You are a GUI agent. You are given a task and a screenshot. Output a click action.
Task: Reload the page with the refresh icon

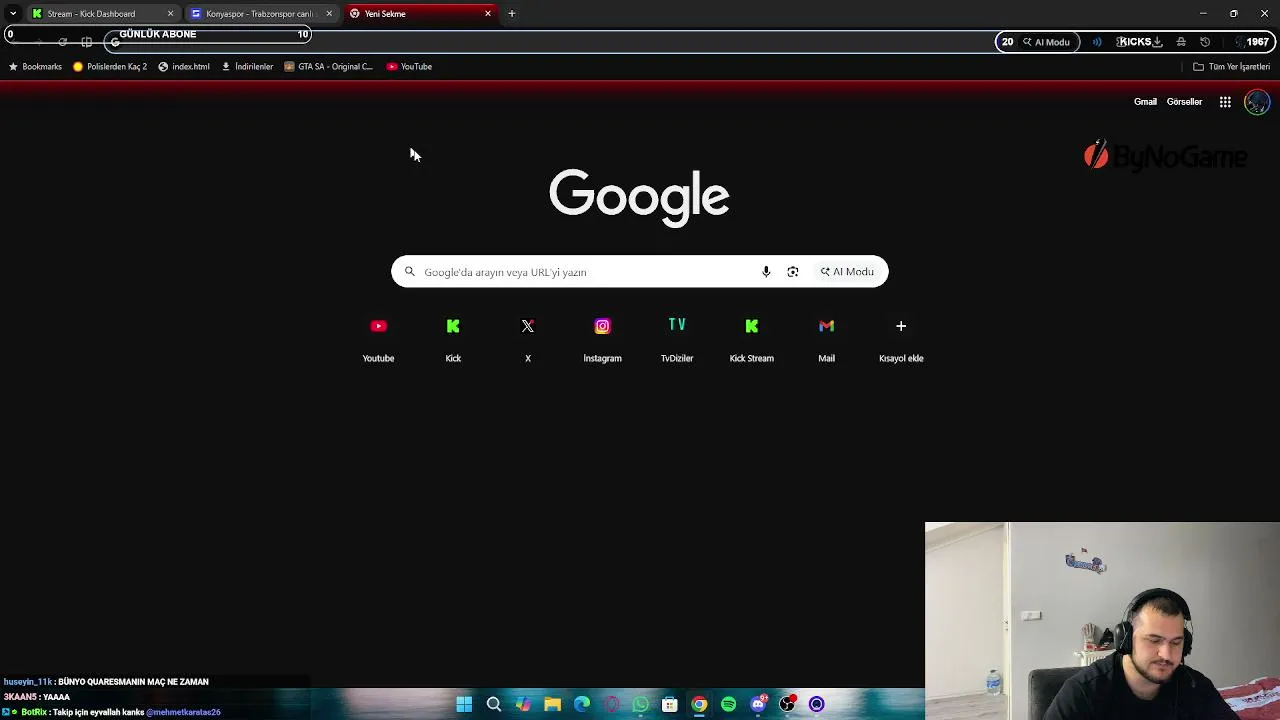pos(62,42)
